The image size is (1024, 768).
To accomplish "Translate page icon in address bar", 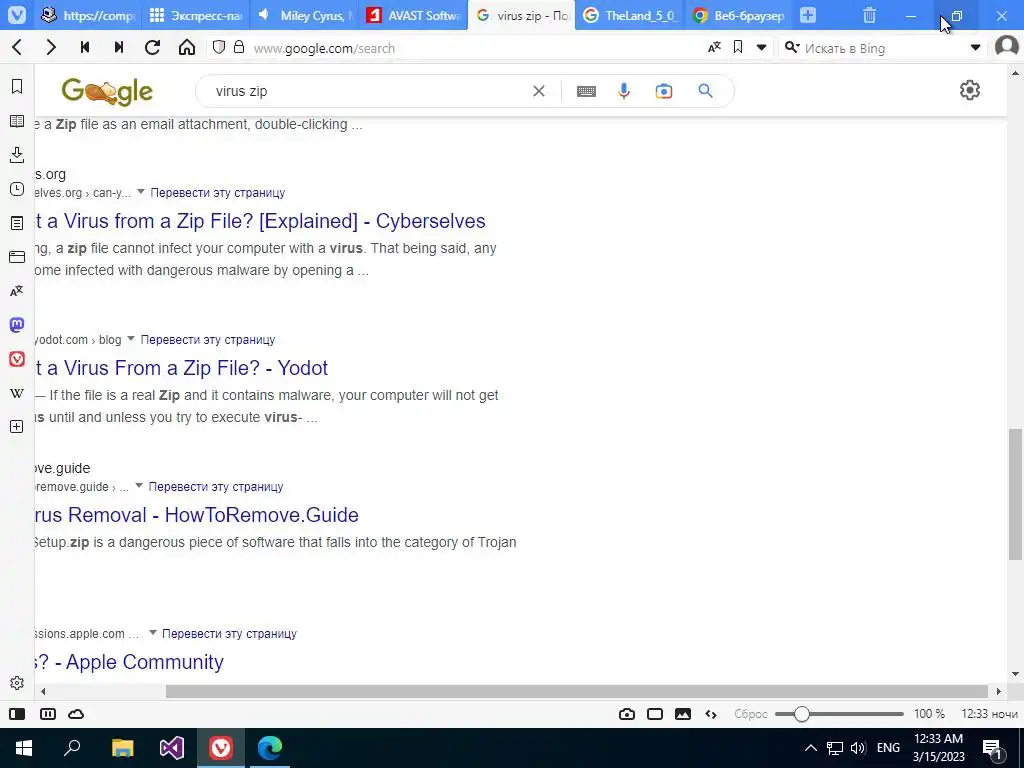I will (714, 47).
